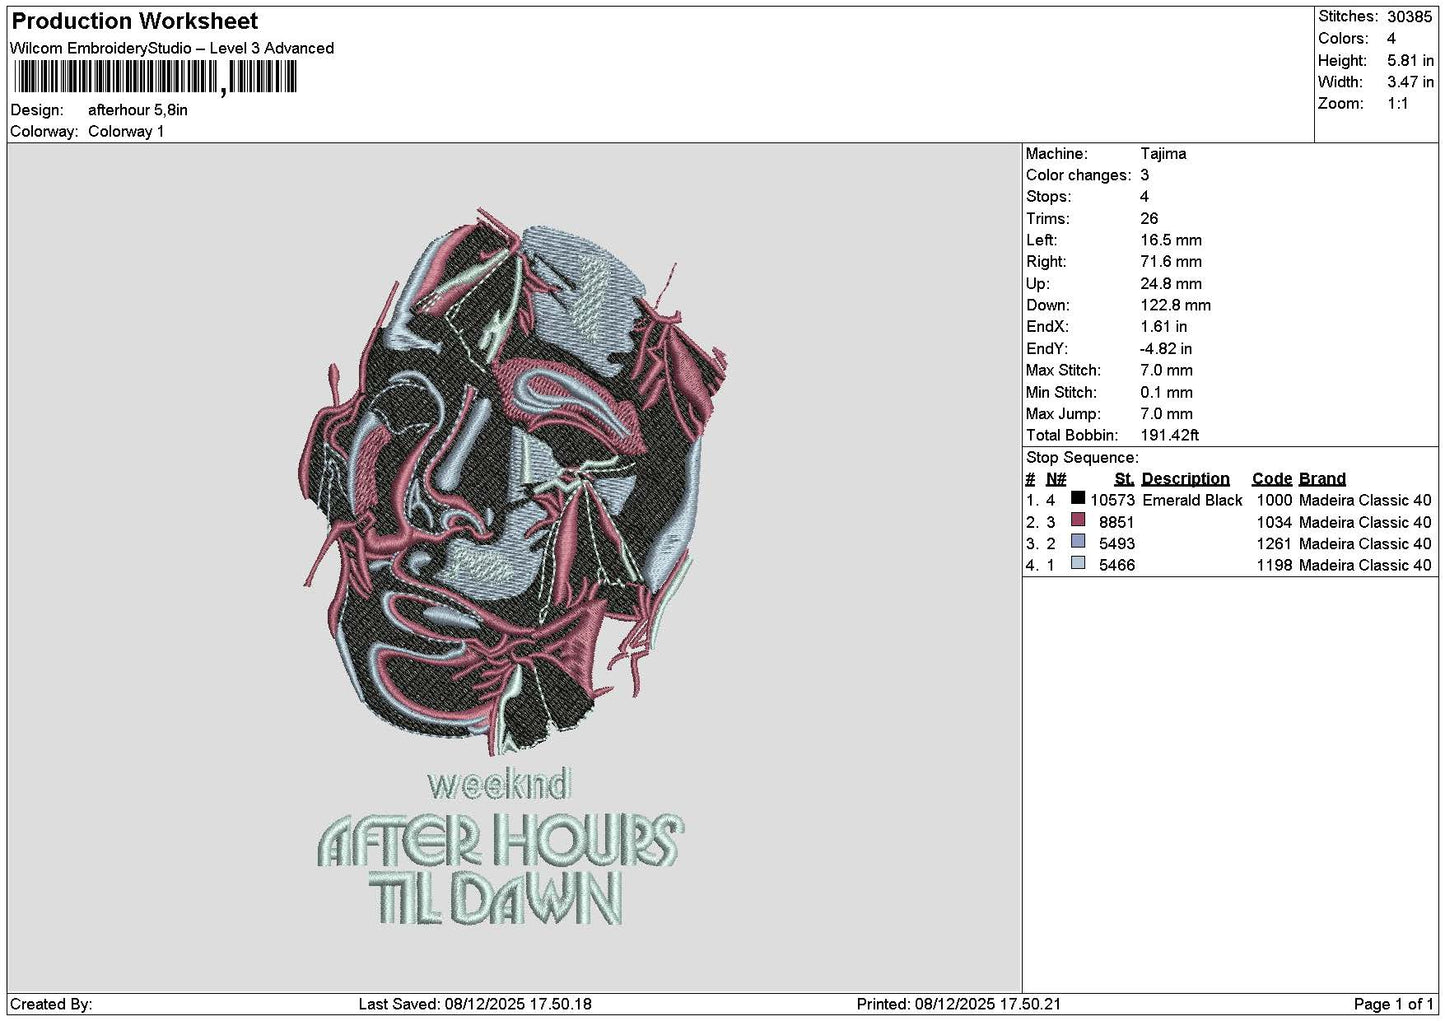Click the 'Description' column header
Viewport: 1445px width, 1021px height.
pyautogui.click(x=1185, y=479)
